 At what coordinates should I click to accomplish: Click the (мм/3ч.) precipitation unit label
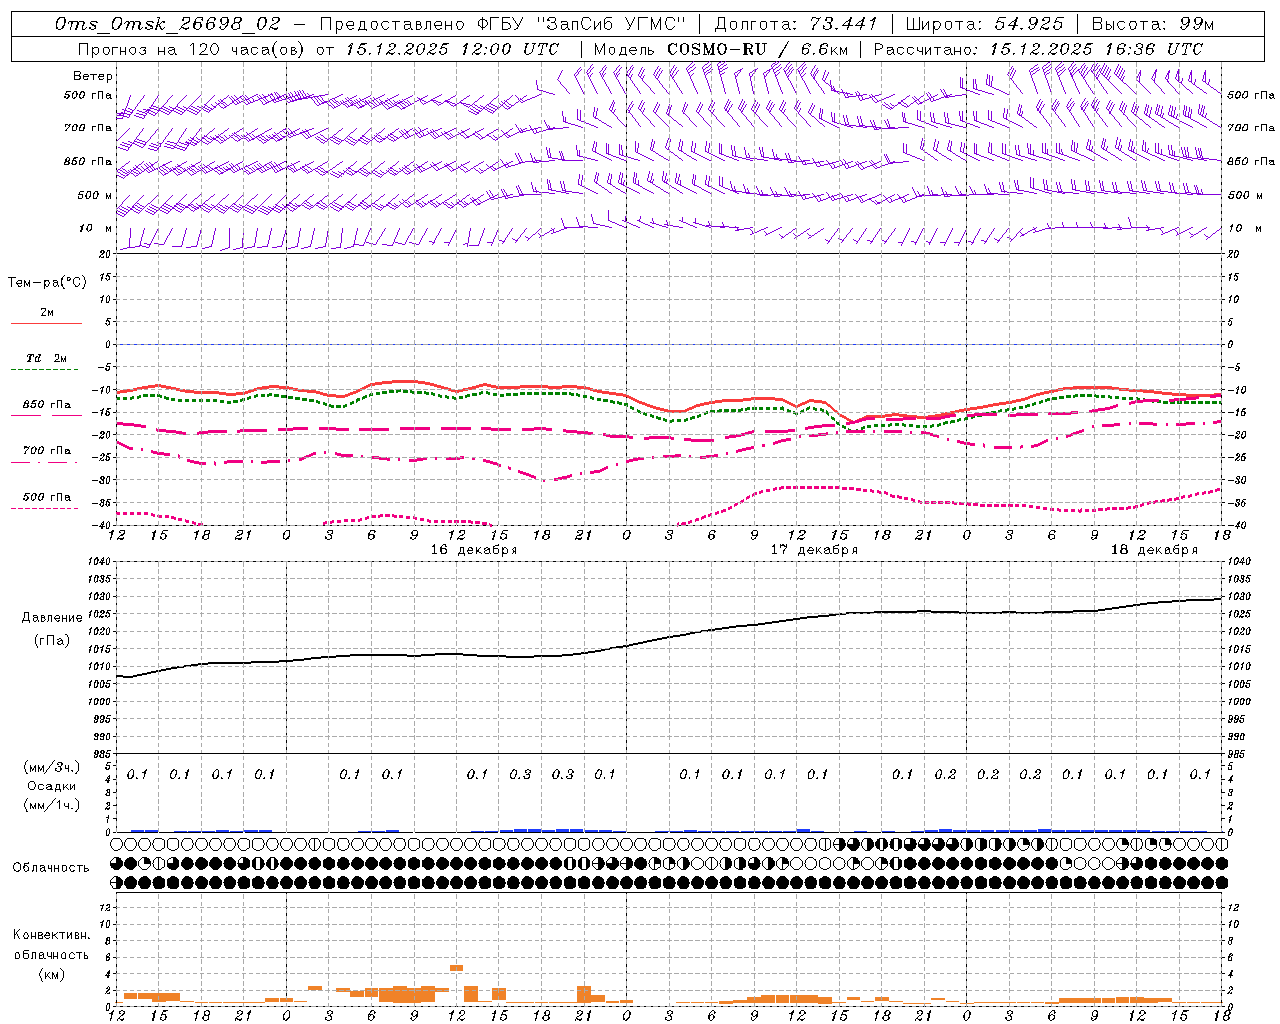click(x=52, y=767)
